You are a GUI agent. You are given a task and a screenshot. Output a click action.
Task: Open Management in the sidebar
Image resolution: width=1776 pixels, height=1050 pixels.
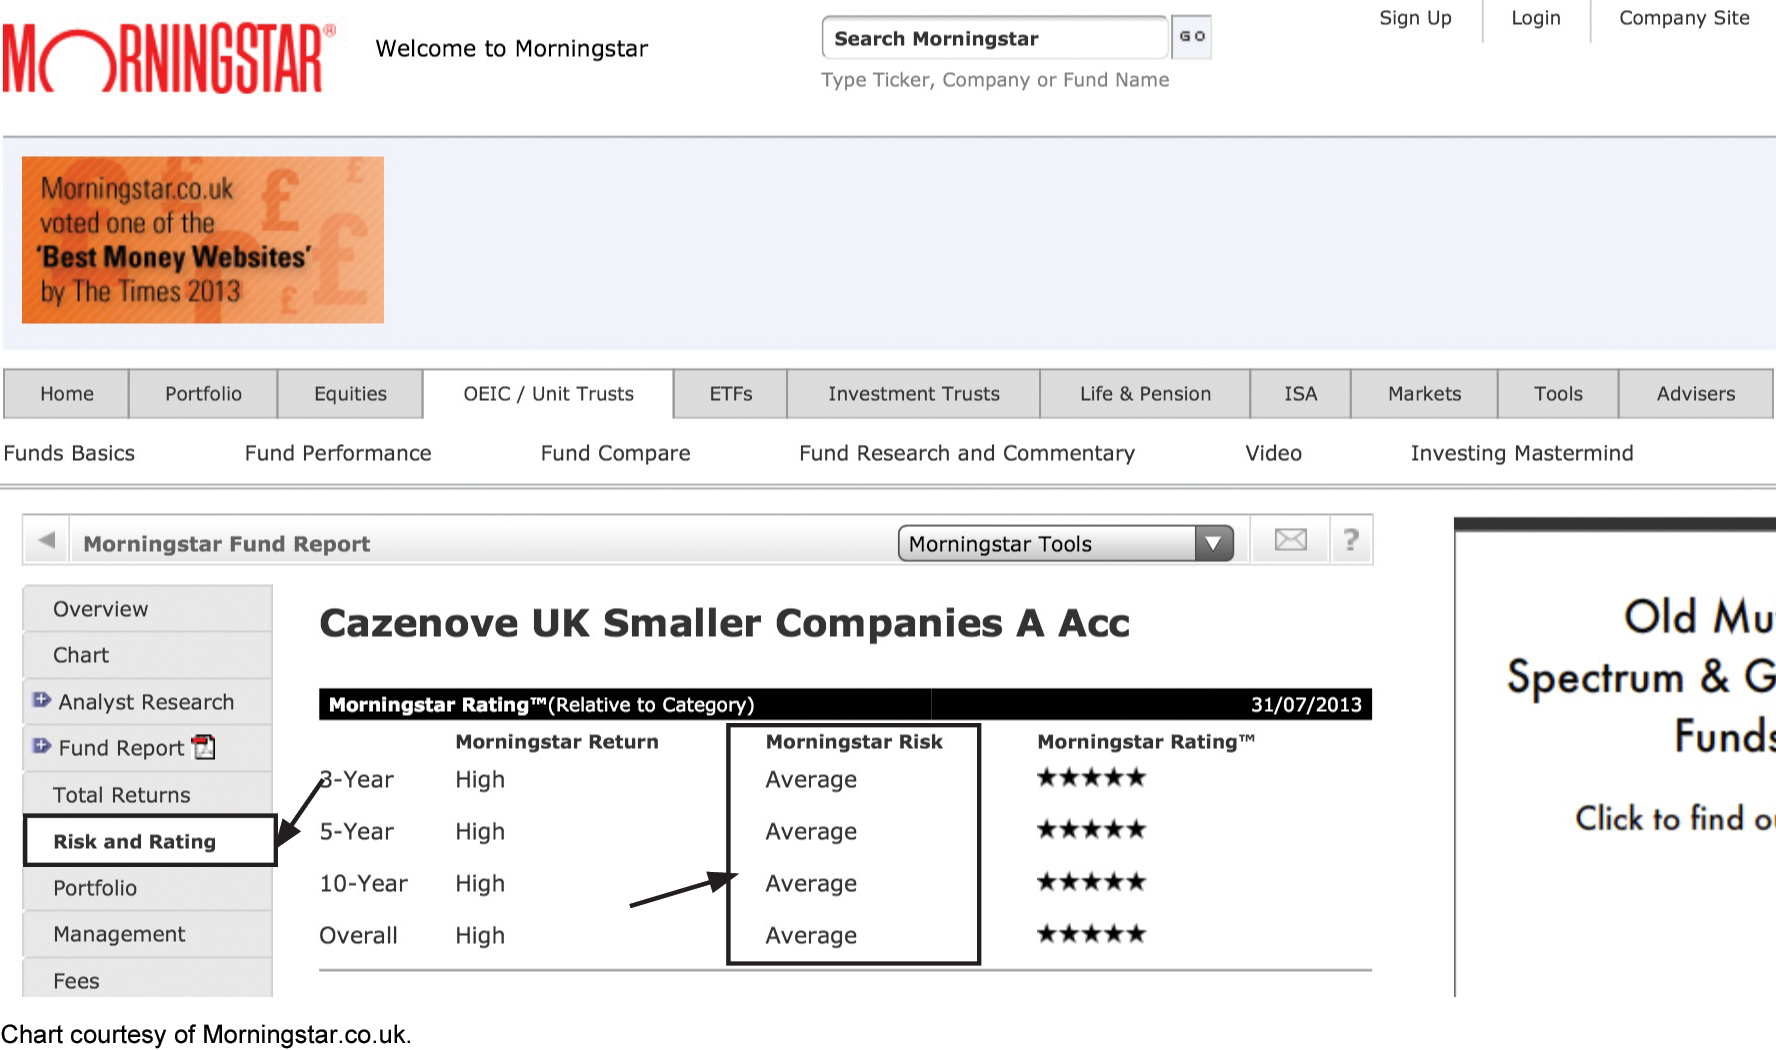point(147,934)
